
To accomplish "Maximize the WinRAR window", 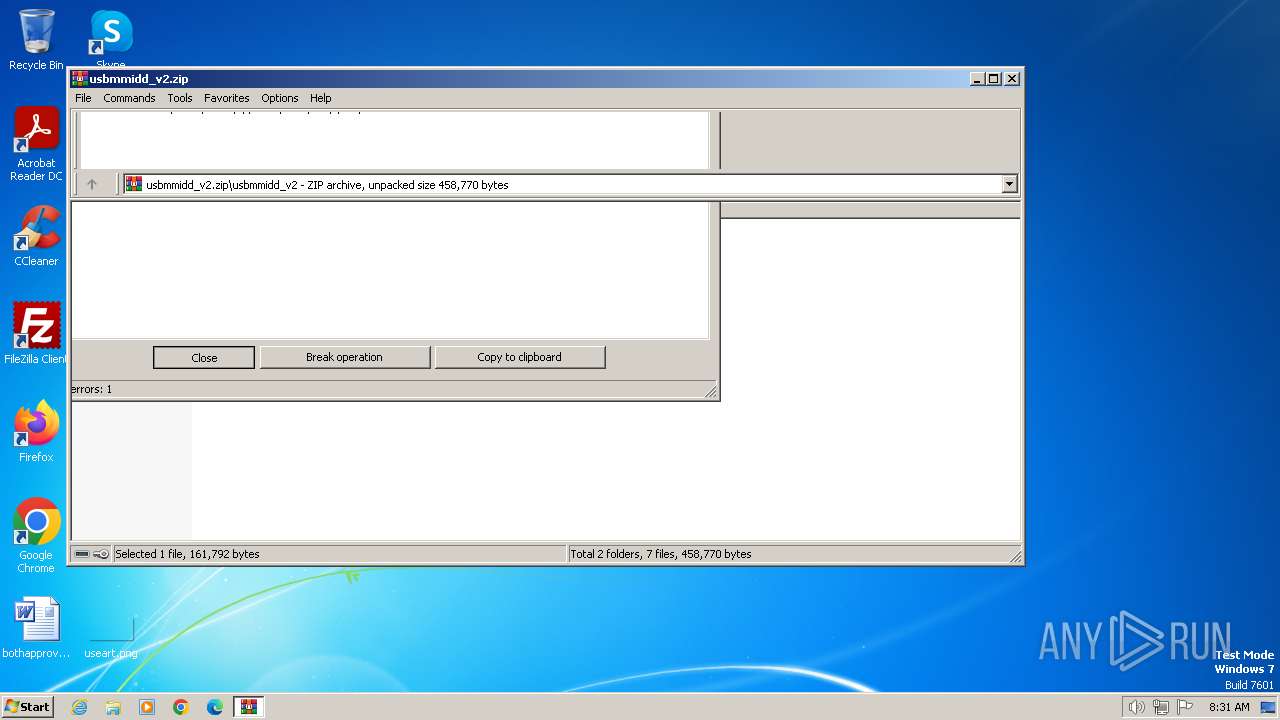I will click(x=993, y=79).
